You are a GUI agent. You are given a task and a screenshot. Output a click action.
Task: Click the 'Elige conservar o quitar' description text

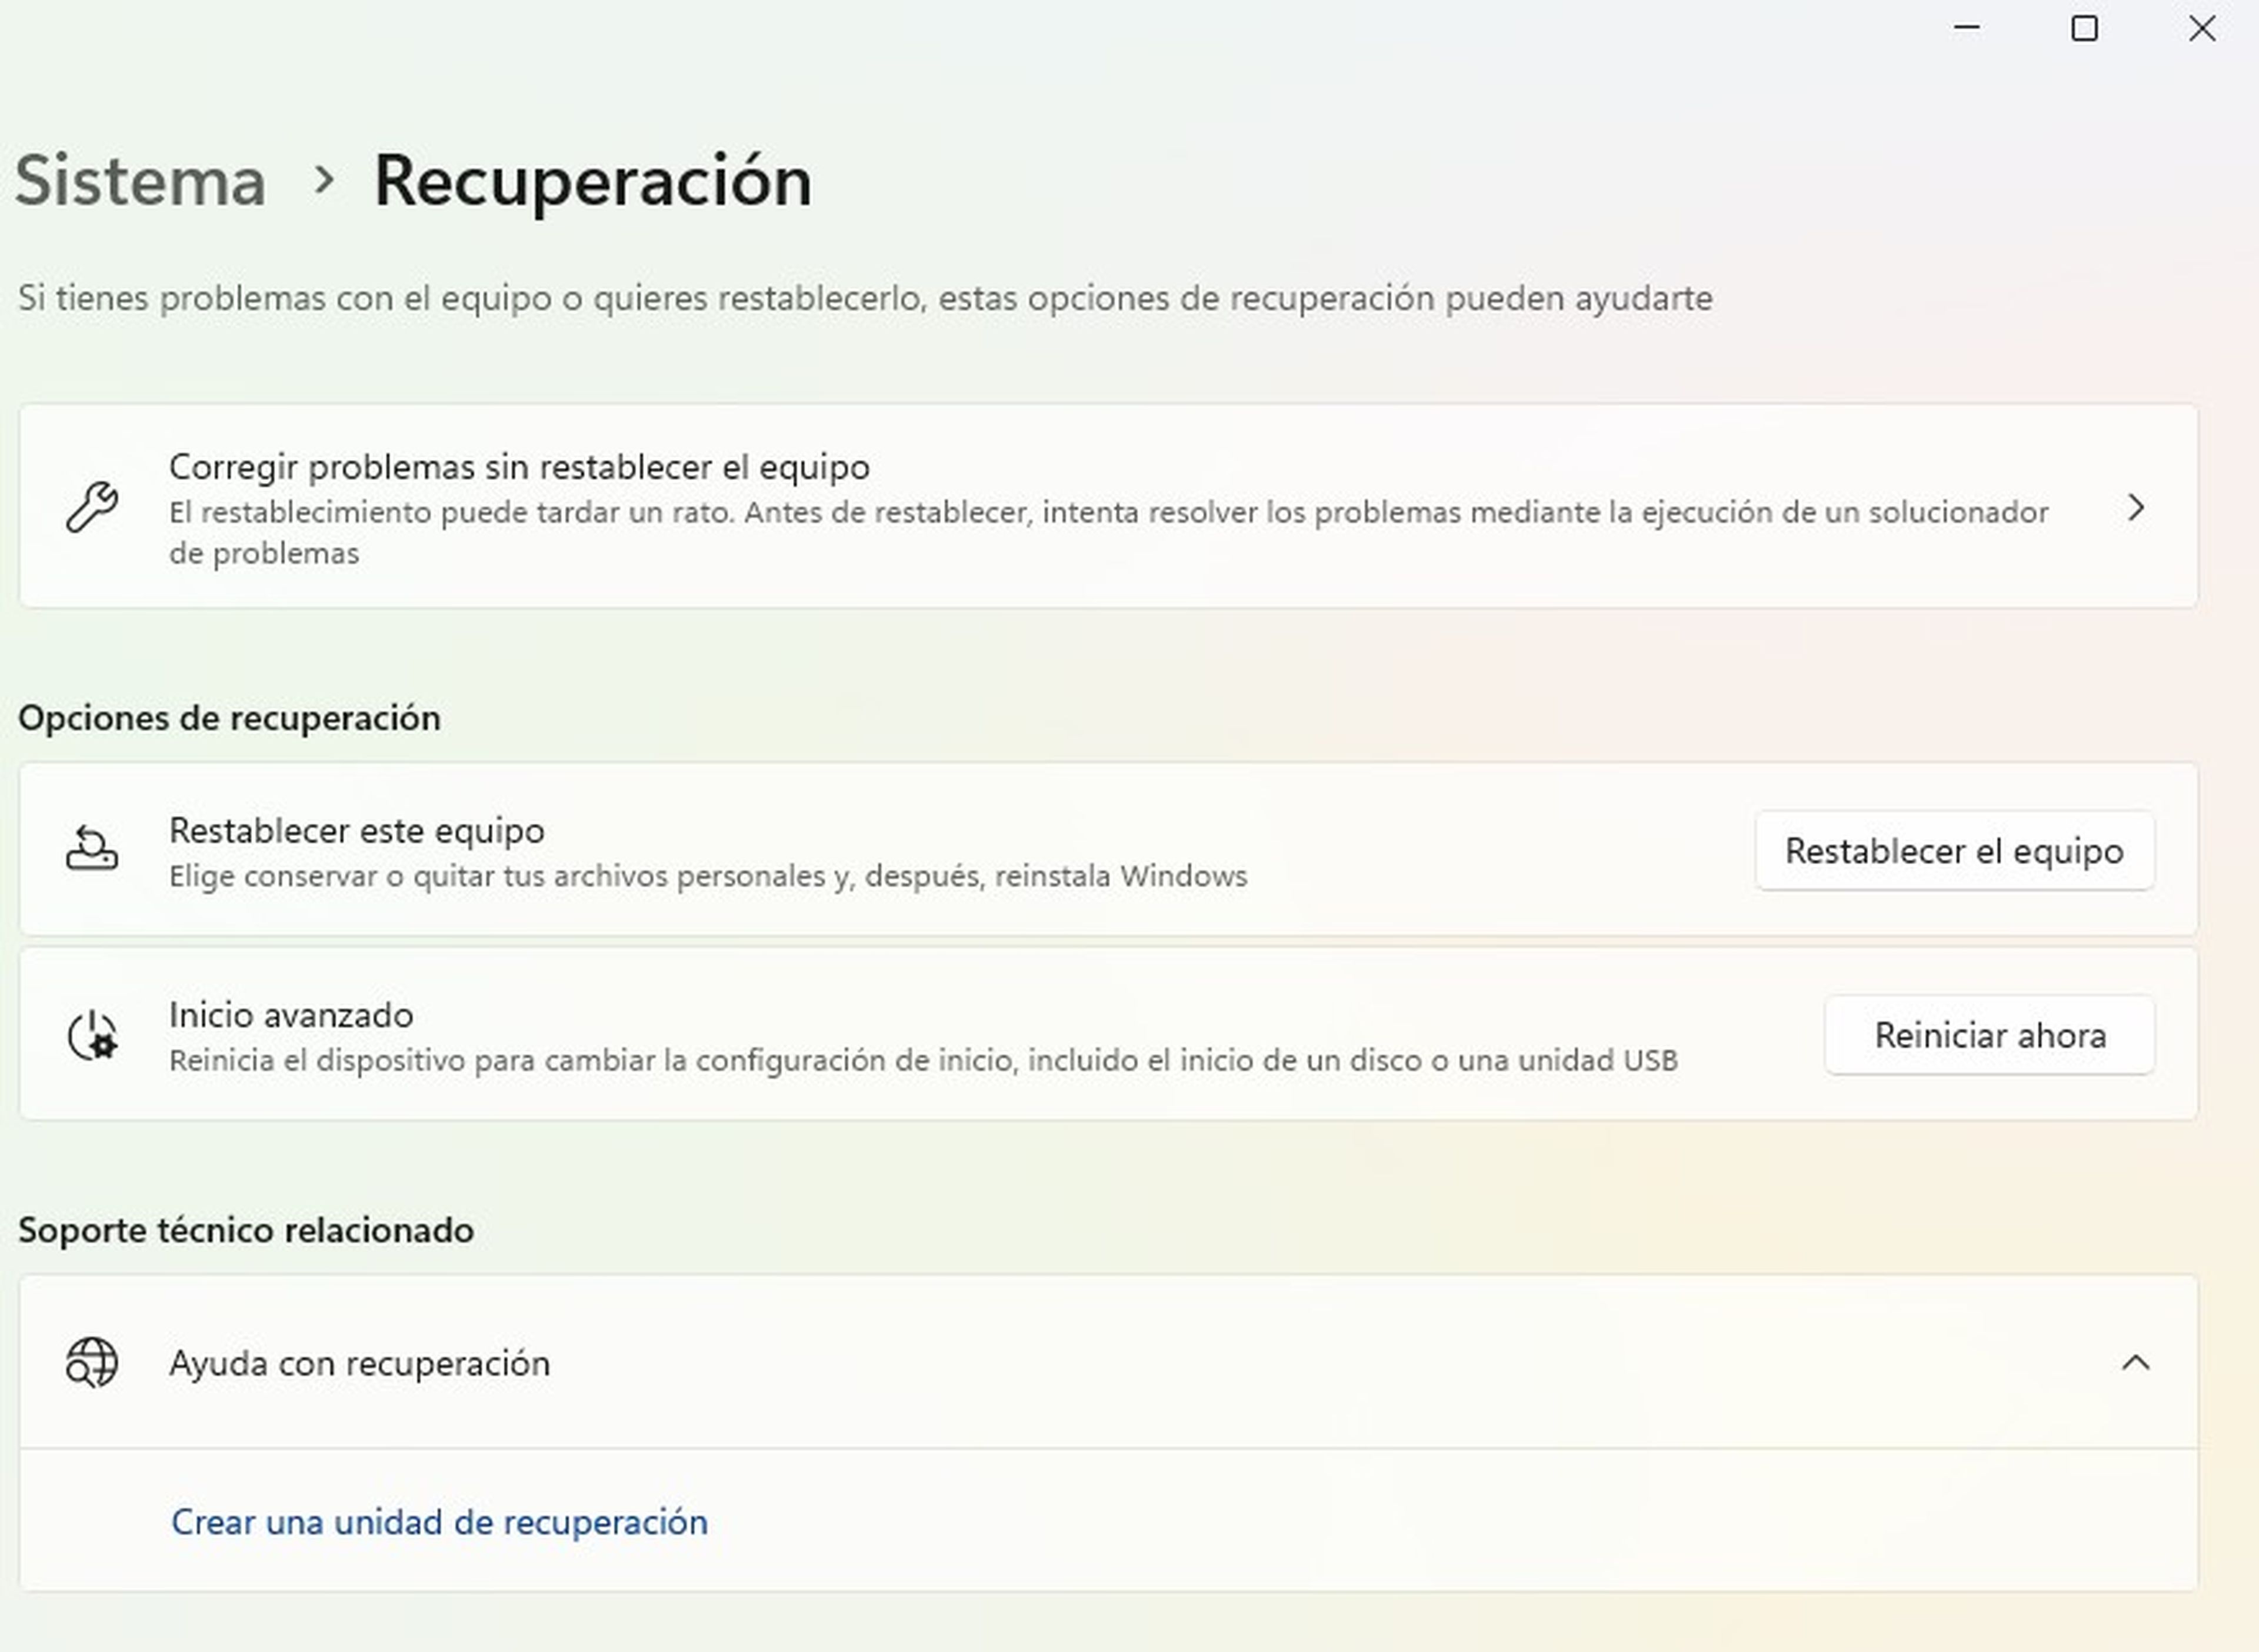point(708,876)
